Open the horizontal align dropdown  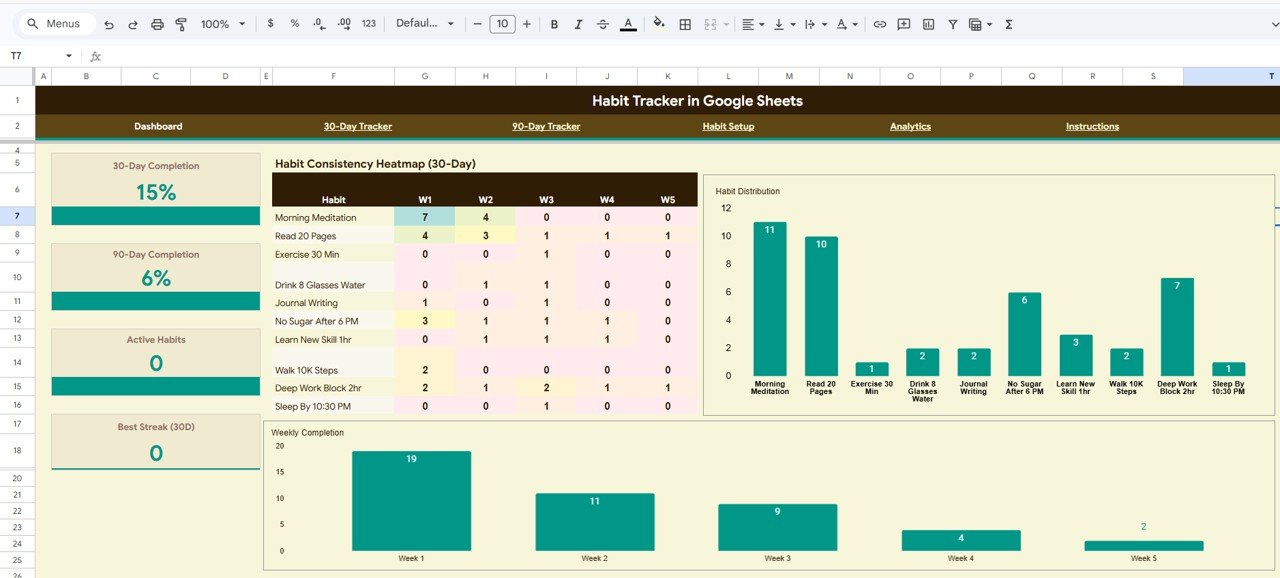click(x=751, y=23)
